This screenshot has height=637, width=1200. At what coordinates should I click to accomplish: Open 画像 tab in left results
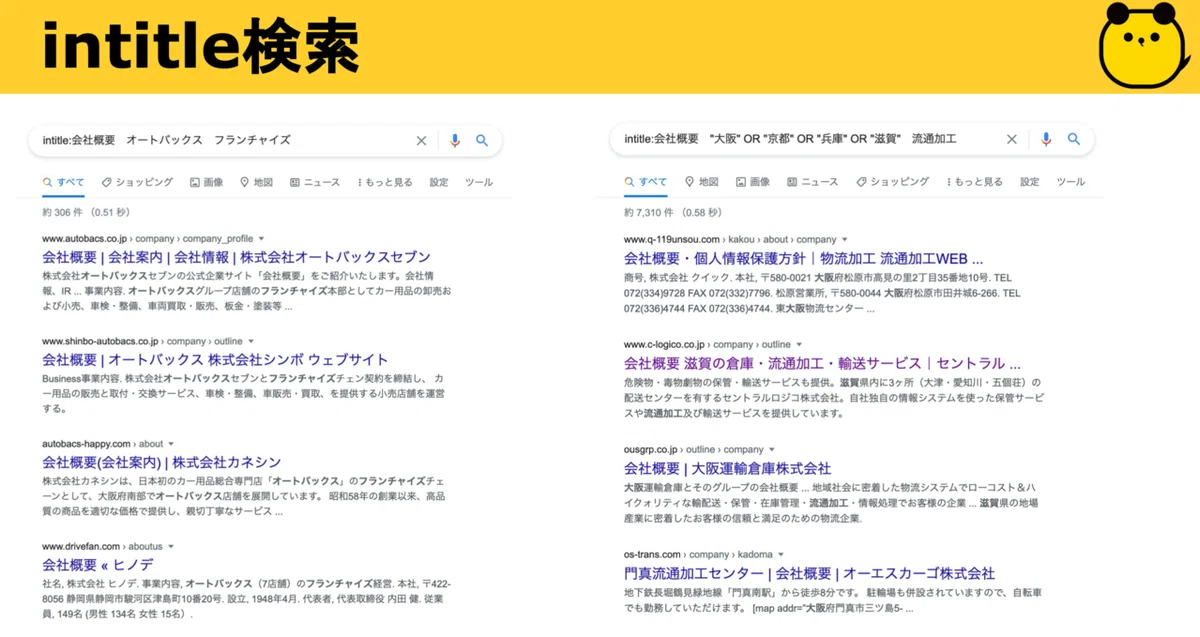coord(206,183)
